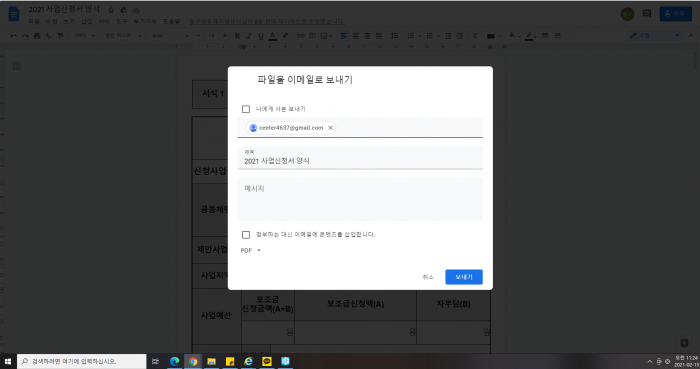700x369 pixels.
Task: Click the document status eye icon
Action: (136, 10)
